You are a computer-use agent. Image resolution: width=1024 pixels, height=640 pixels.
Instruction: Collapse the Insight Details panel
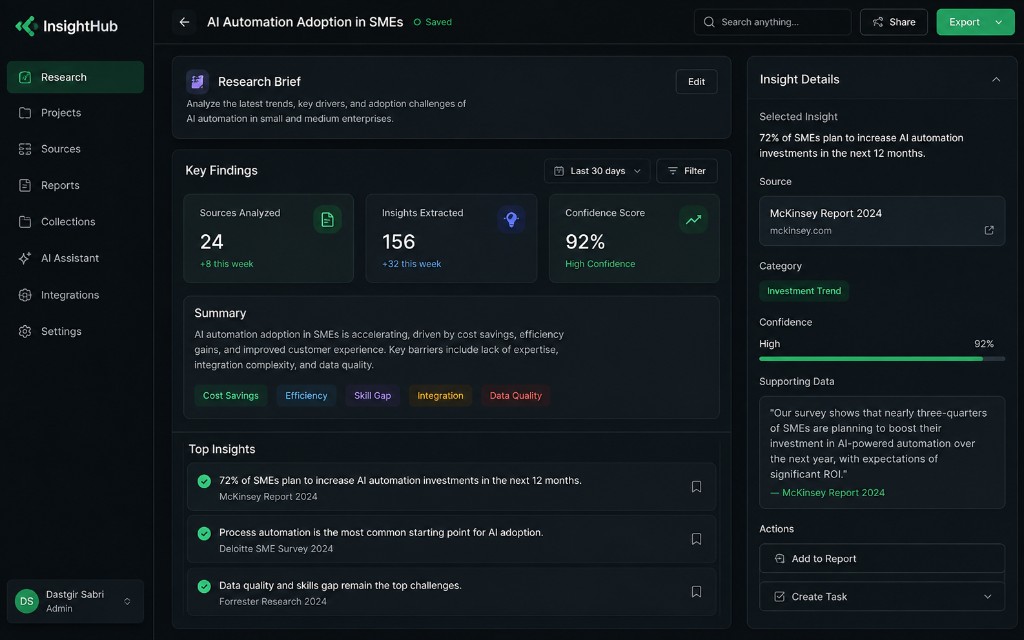pyautogui.click(x=996, y=80)
